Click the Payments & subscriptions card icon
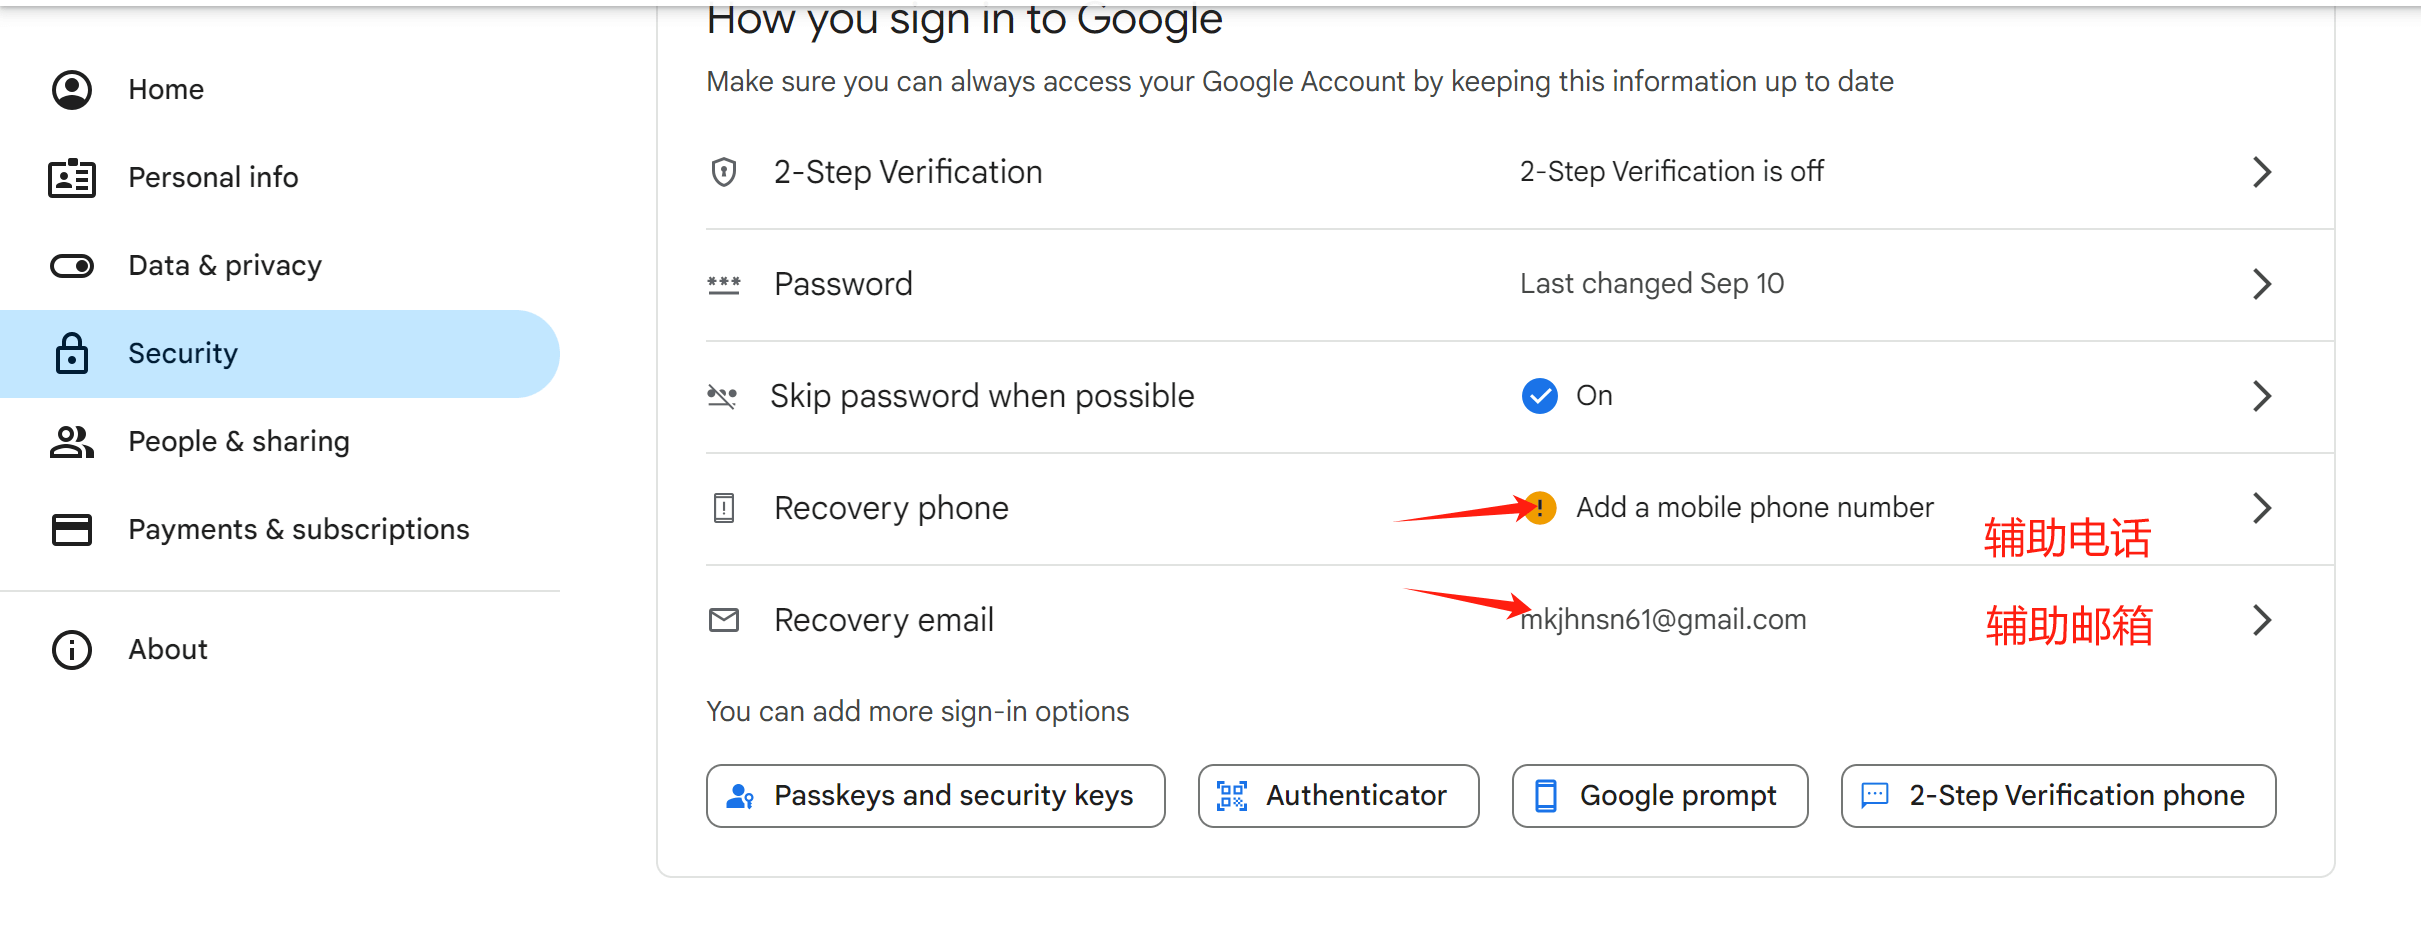 72,529
